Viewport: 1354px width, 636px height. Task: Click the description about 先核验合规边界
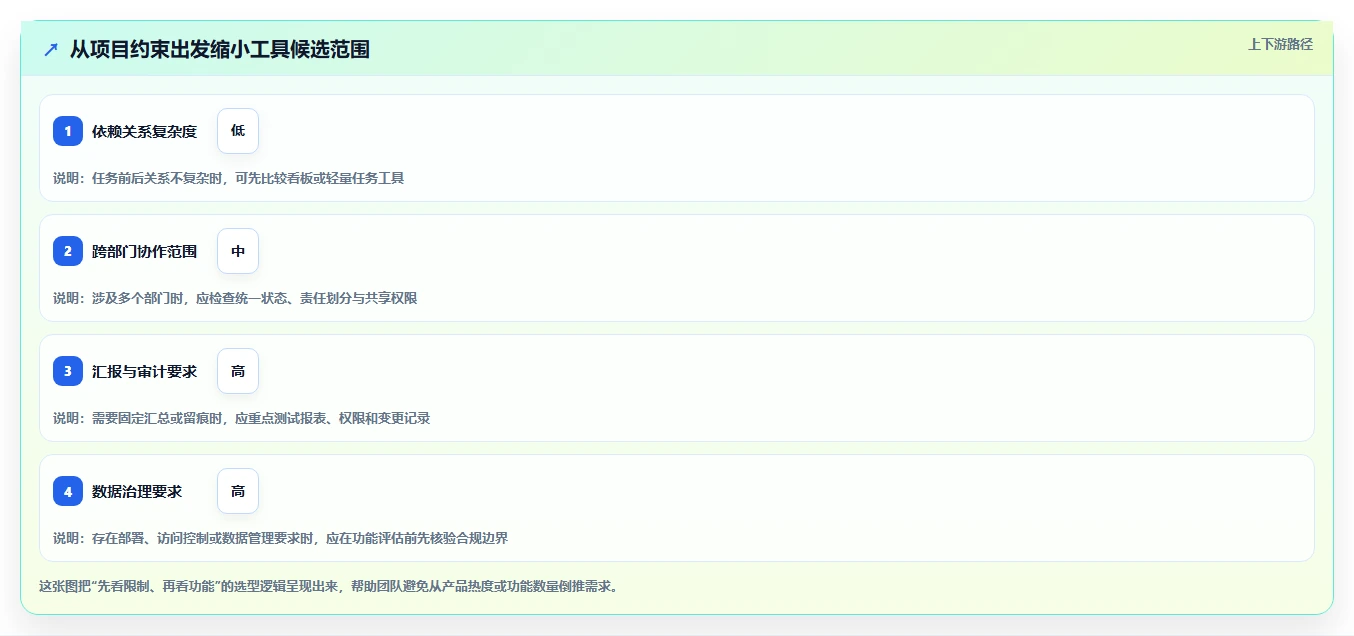(280, 538)
